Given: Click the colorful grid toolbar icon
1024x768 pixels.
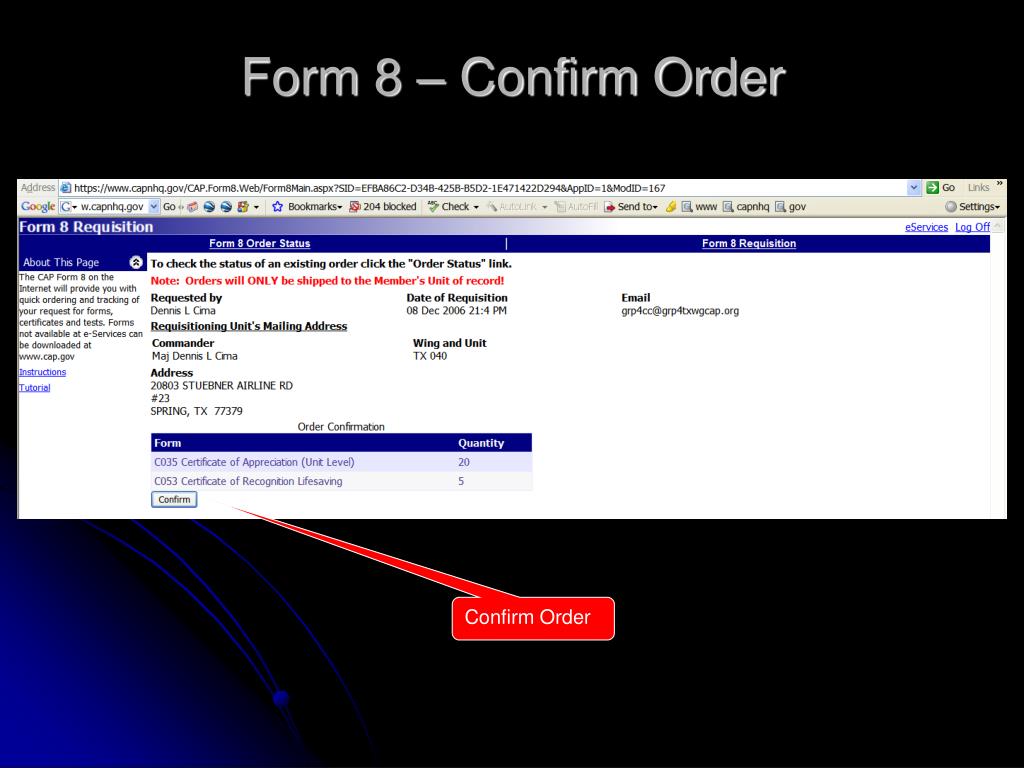Looking at the screenshot, I should point(243,207).
